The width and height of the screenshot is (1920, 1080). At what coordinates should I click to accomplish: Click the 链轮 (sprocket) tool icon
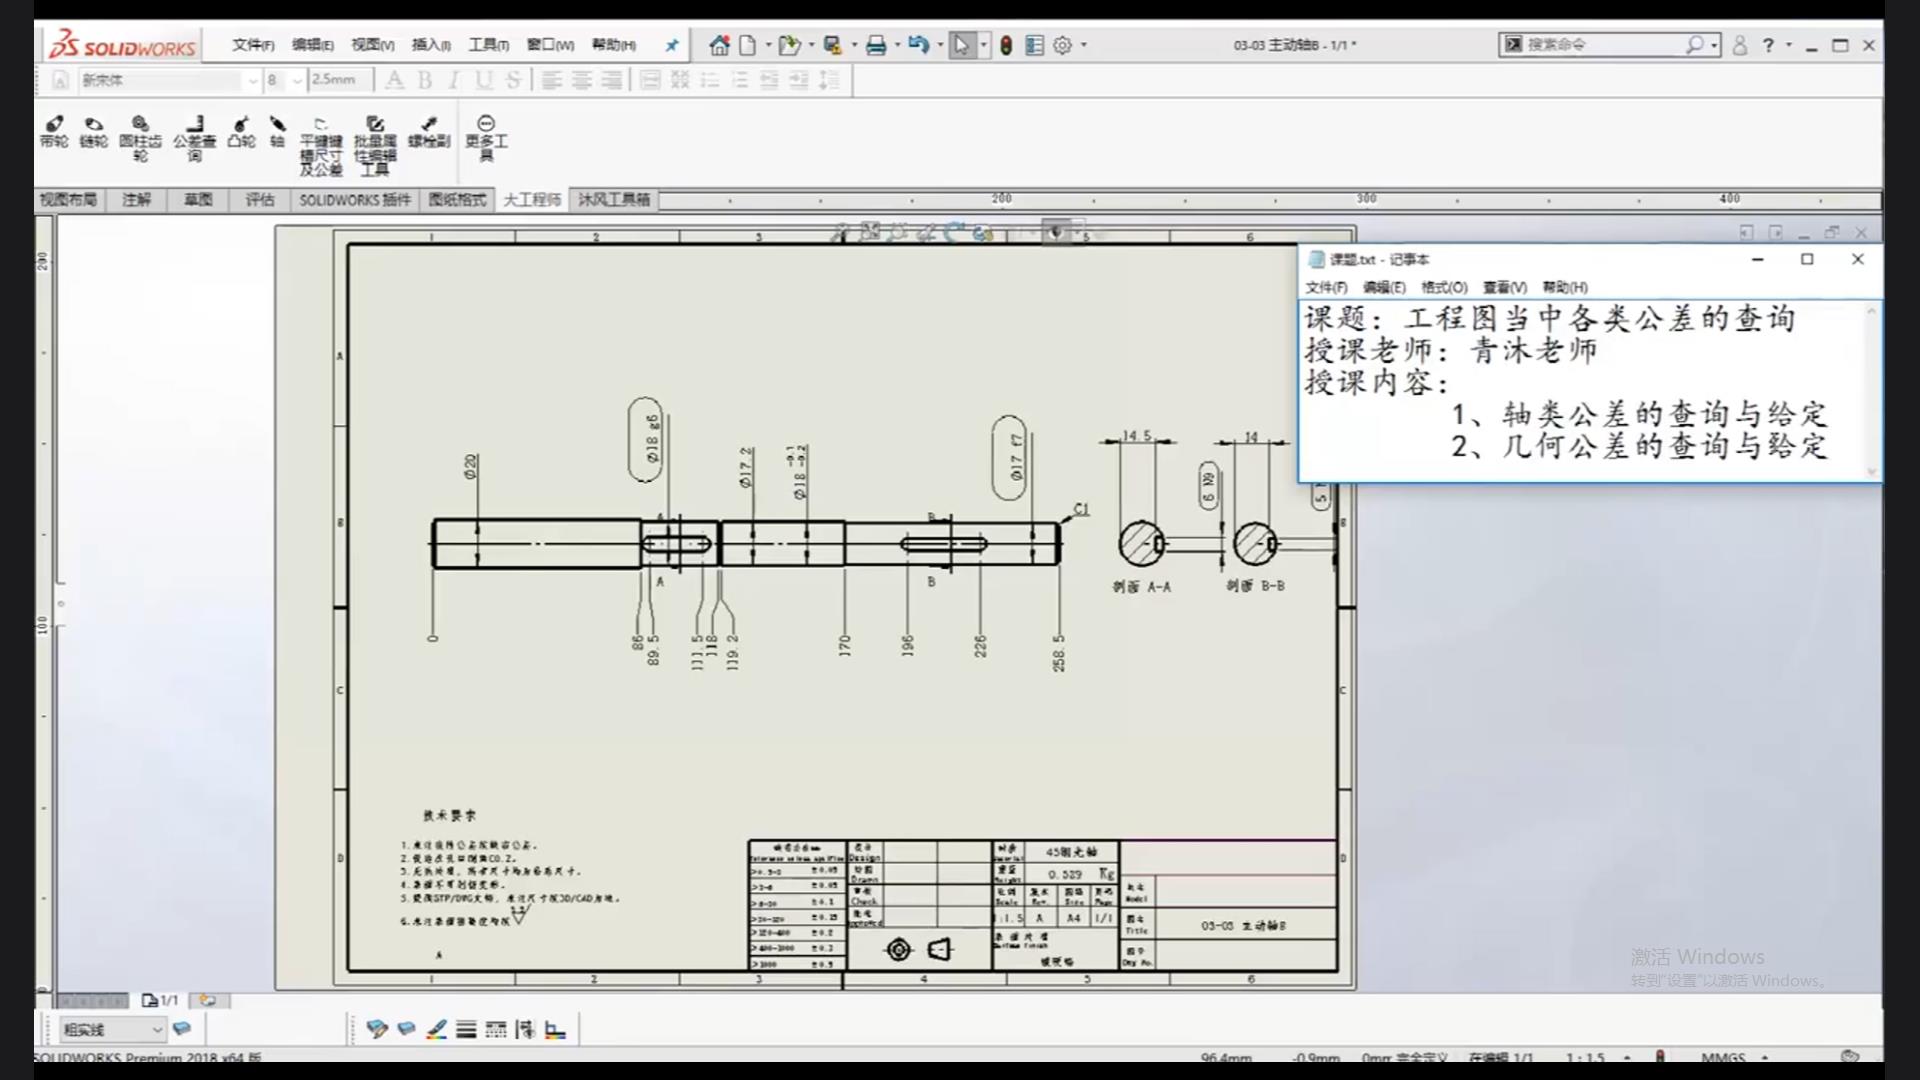[x=93, y=132]
